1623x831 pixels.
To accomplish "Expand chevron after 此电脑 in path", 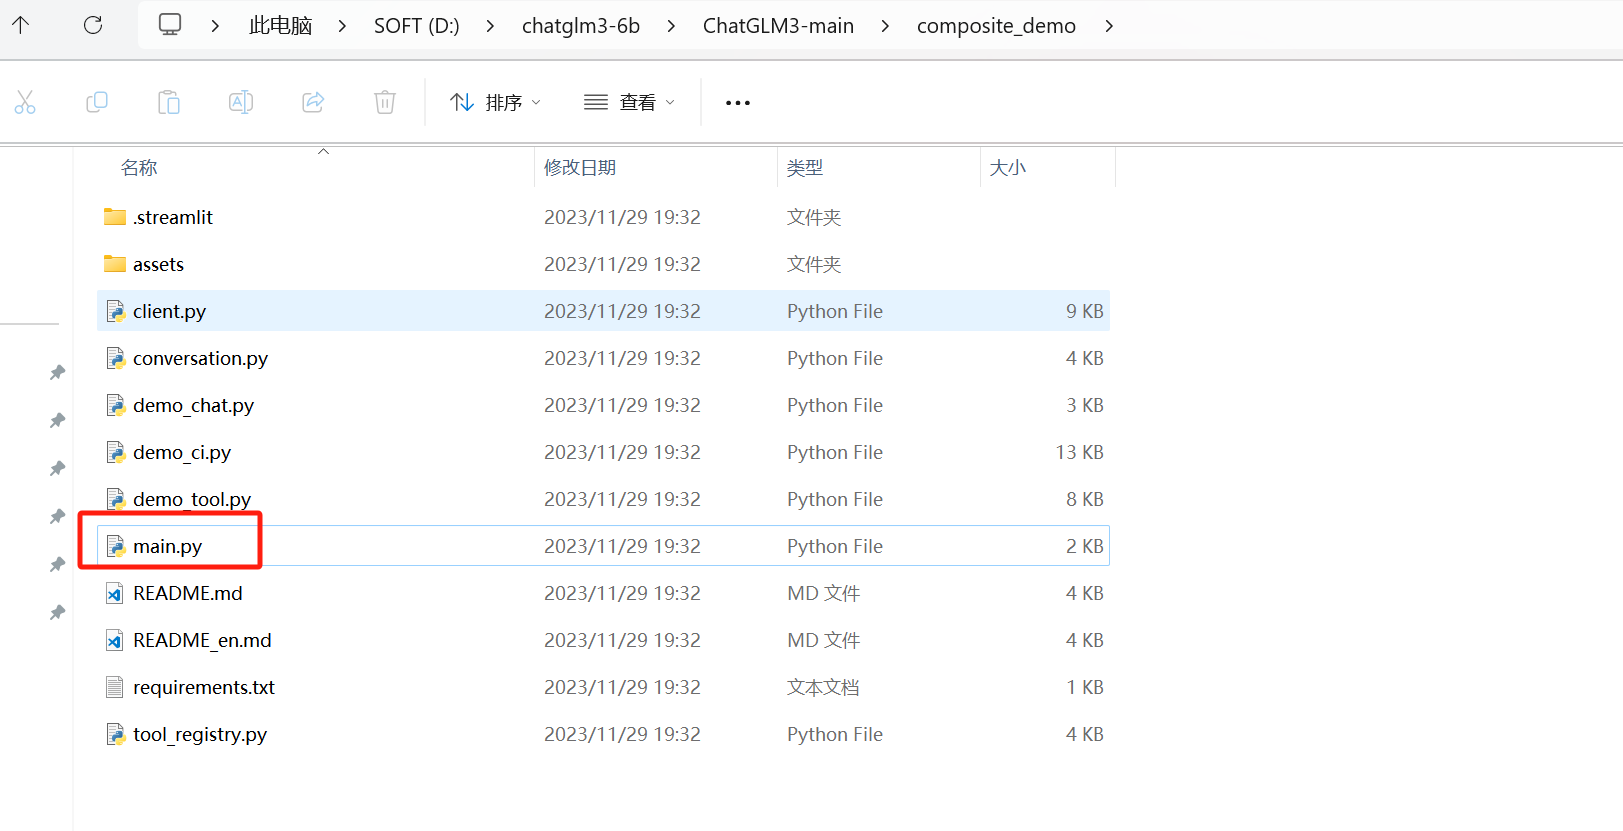I will point(343,26).
